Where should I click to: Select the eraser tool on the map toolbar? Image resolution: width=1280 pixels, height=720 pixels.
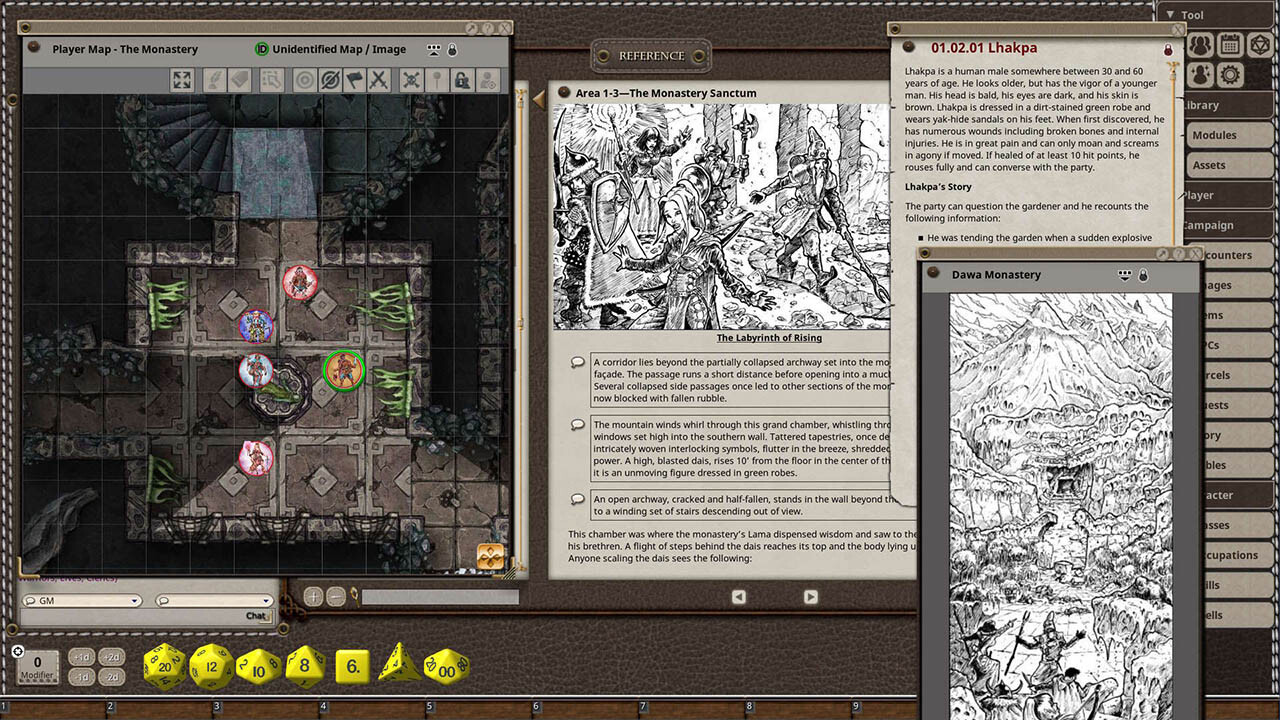click(243, 80)
